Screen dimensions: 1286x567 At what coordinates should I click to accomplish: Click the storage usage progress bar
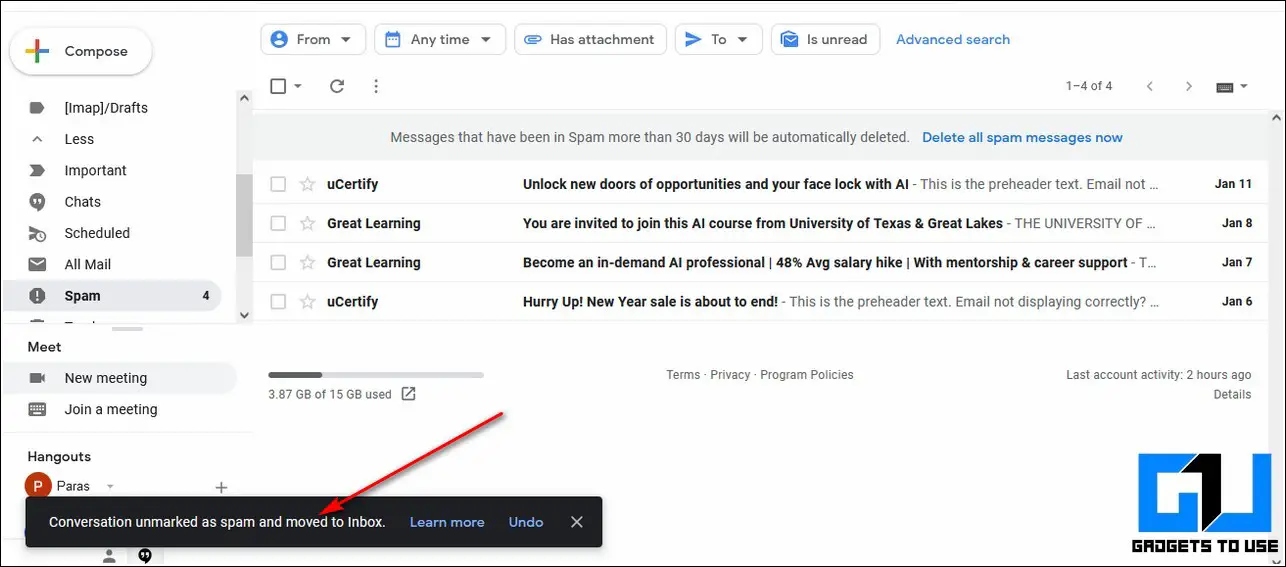[376, 375]
